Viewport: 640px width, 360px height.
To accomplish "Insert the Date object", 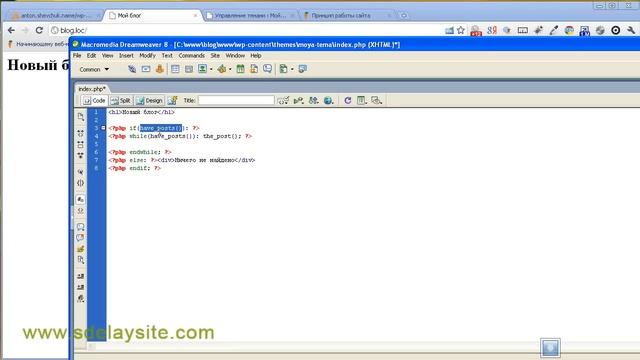I will (x=240, y=69).
